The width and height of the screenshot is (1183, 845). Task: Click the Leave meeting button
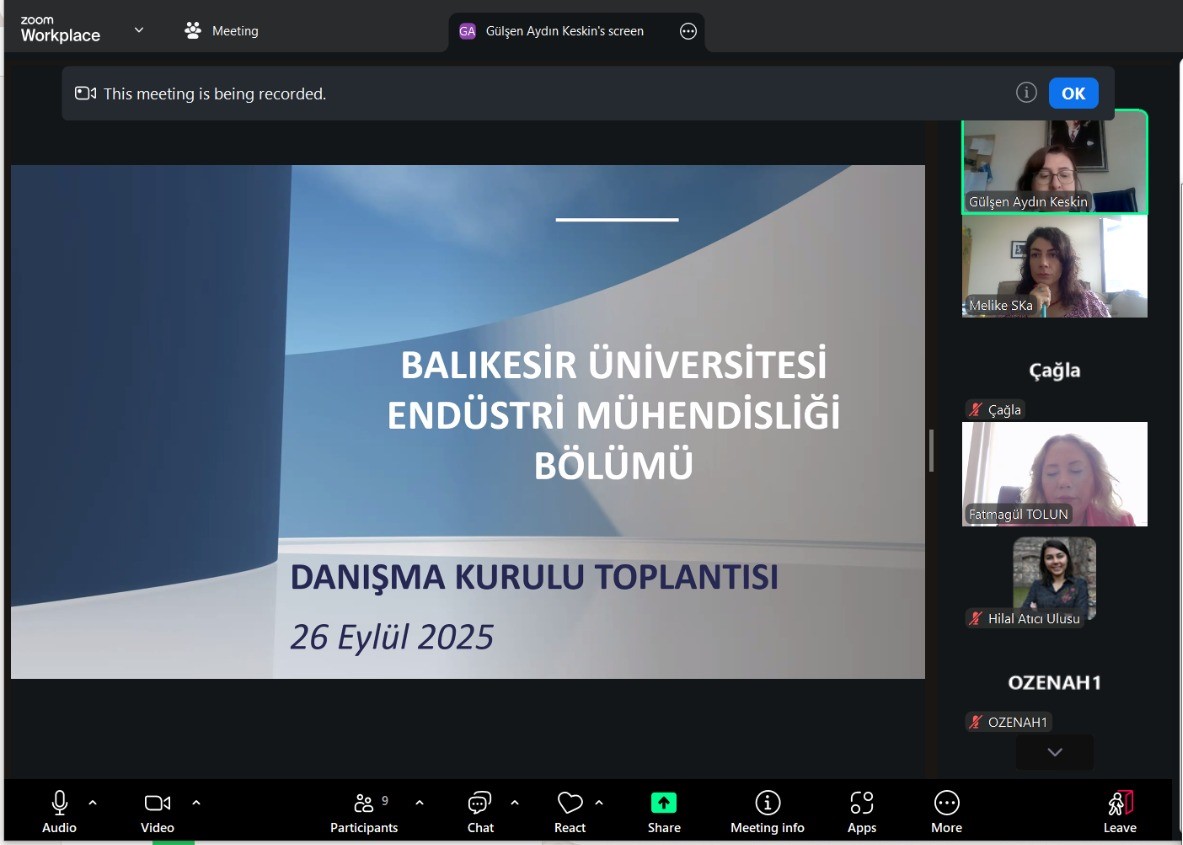(1120, 812)
